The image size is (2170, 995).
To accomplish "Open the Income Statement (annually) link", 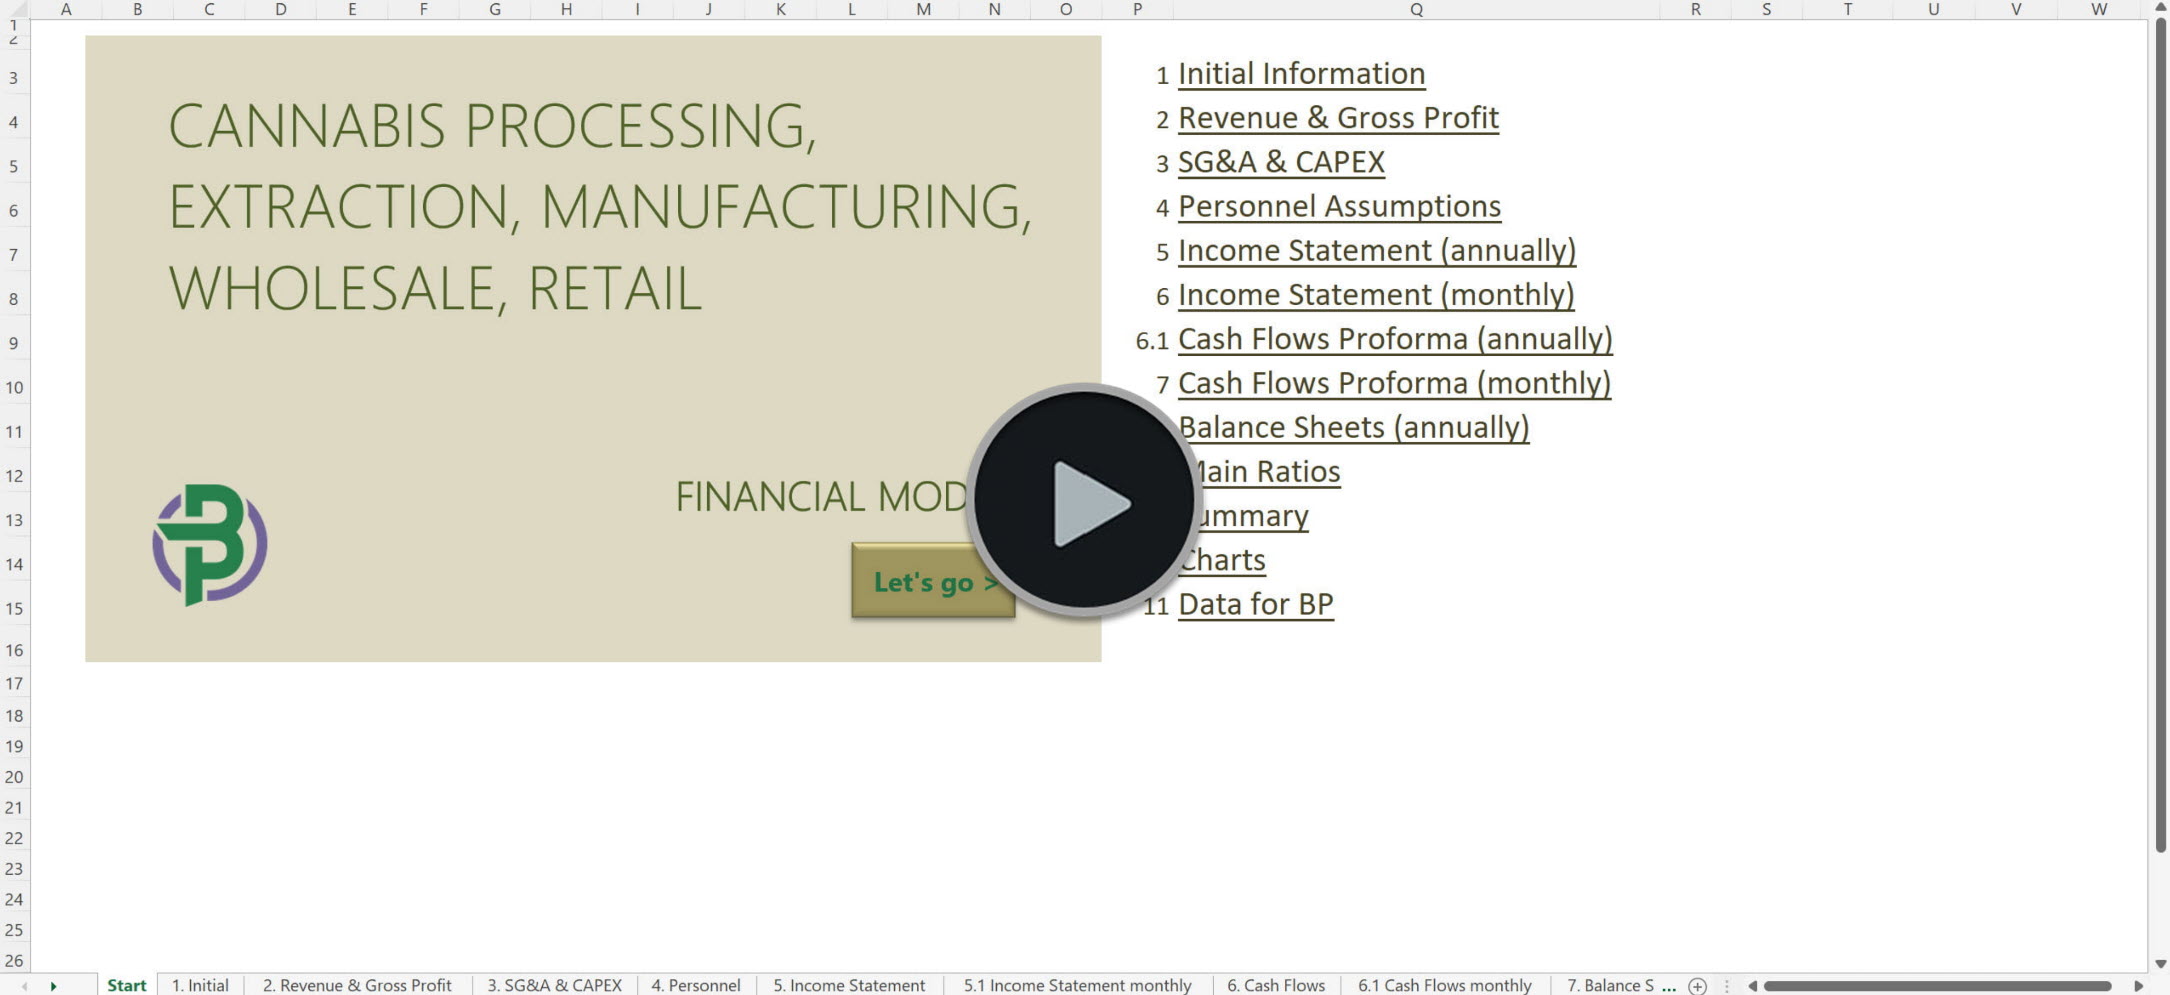I will coord(1377,250).
